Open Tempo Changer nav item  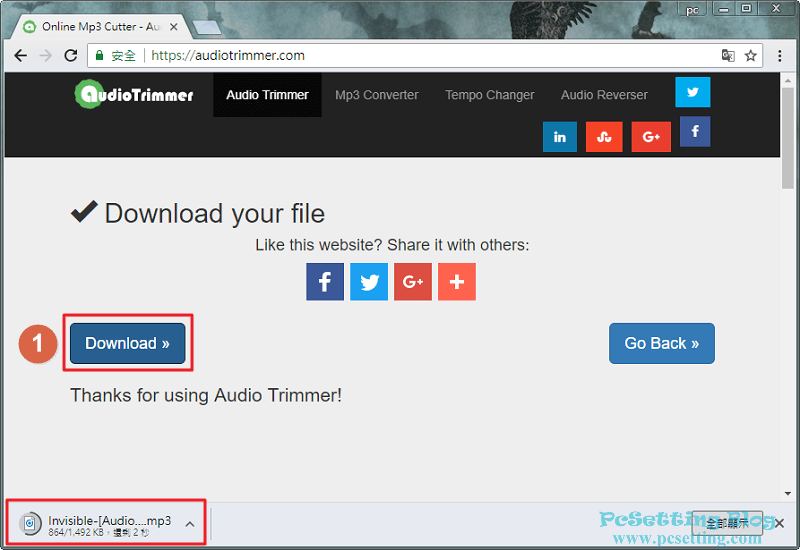click(x=490, y=95)
